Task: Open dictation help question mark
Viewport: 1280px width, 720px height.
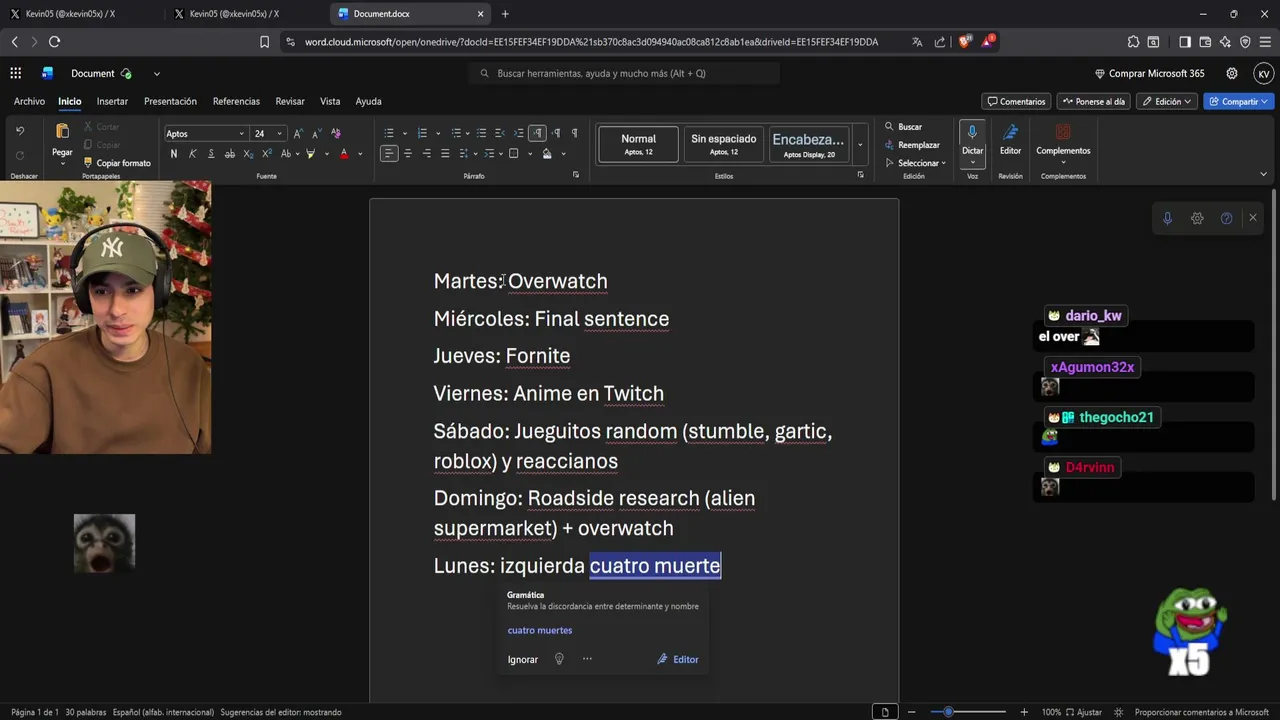Action: pyautogui.click(x=1226, y=218)
